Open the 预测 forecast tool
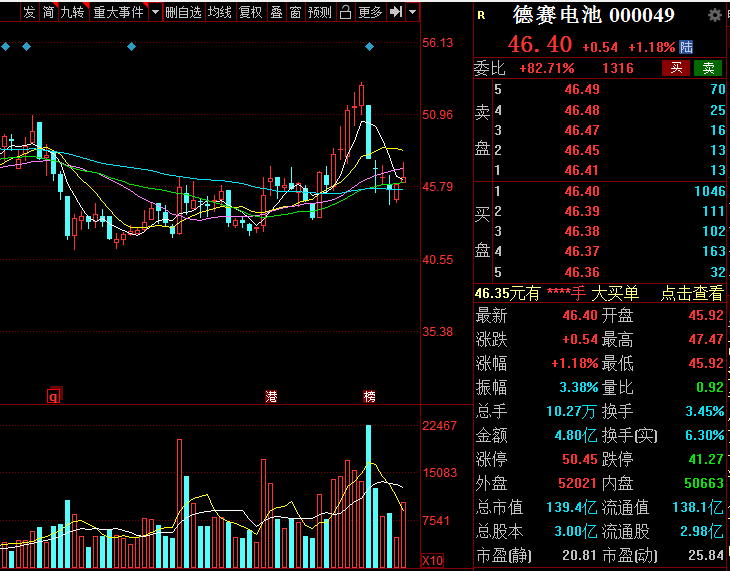 click(320, 12)
